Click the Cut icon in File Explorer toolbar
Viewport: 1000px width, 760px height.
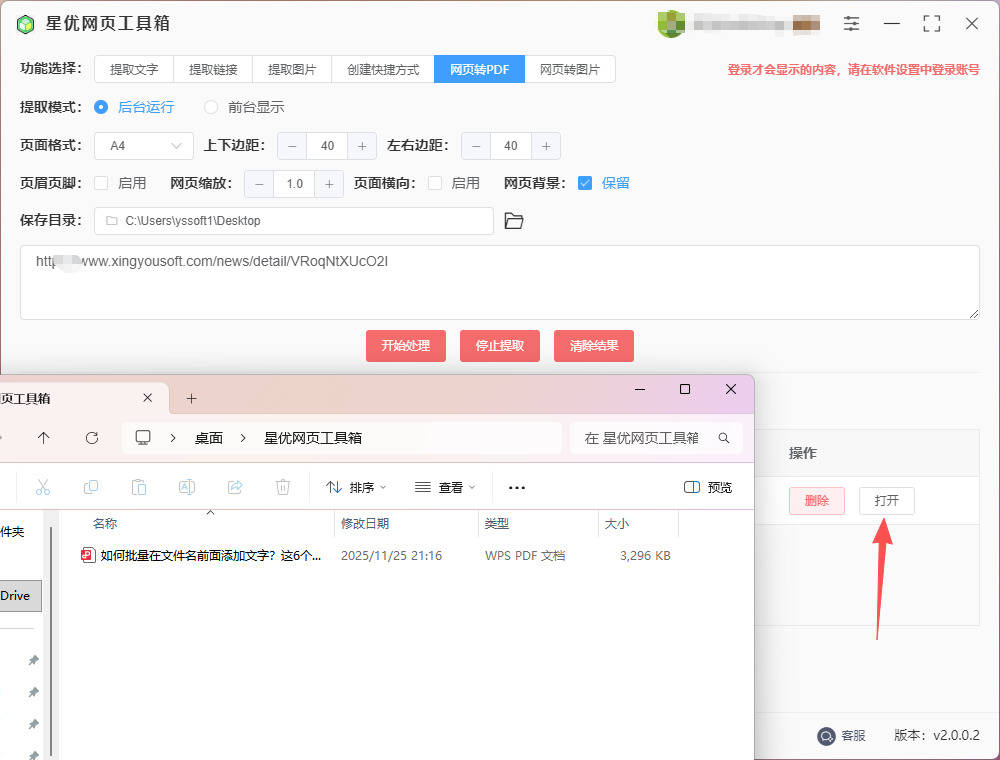coord(43,487)
